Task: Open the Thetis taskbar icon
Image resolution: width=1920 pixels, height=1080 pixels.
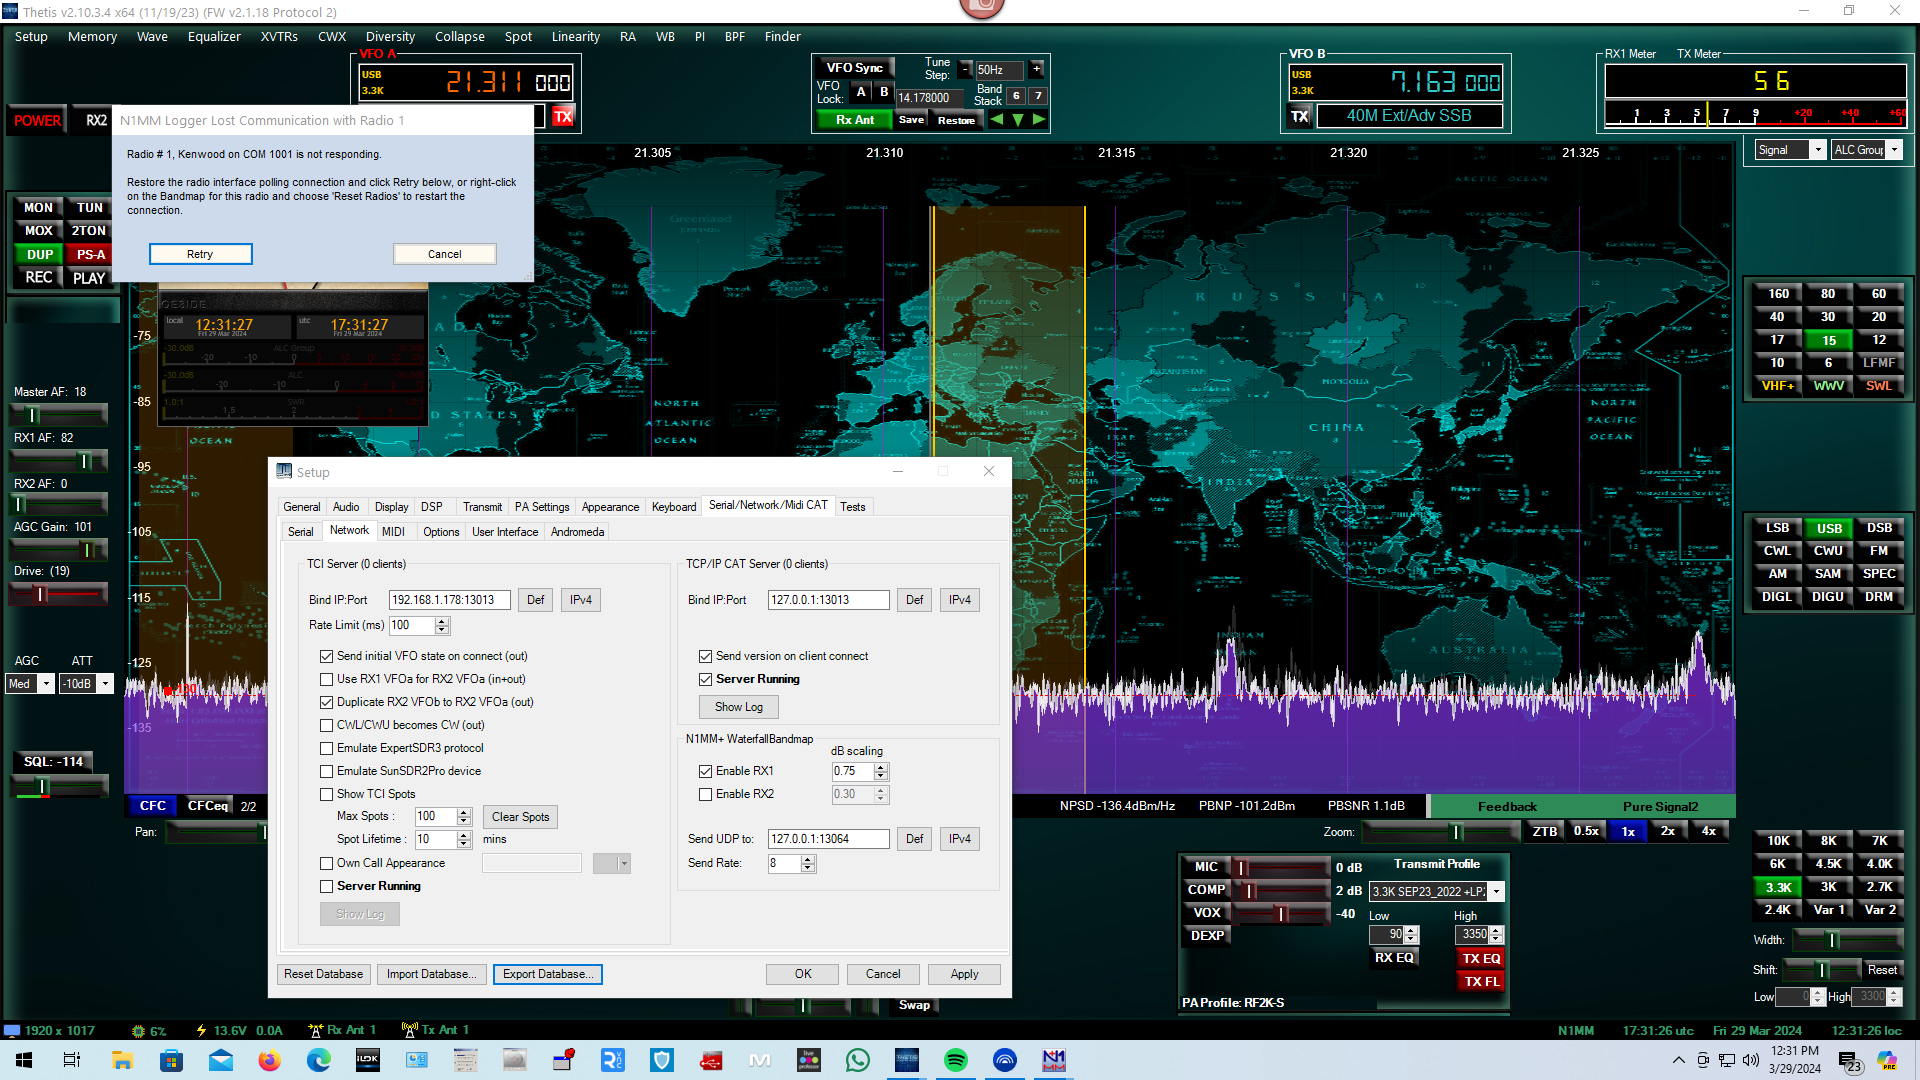Action: pyautogui.click(x=907, y=1060)
